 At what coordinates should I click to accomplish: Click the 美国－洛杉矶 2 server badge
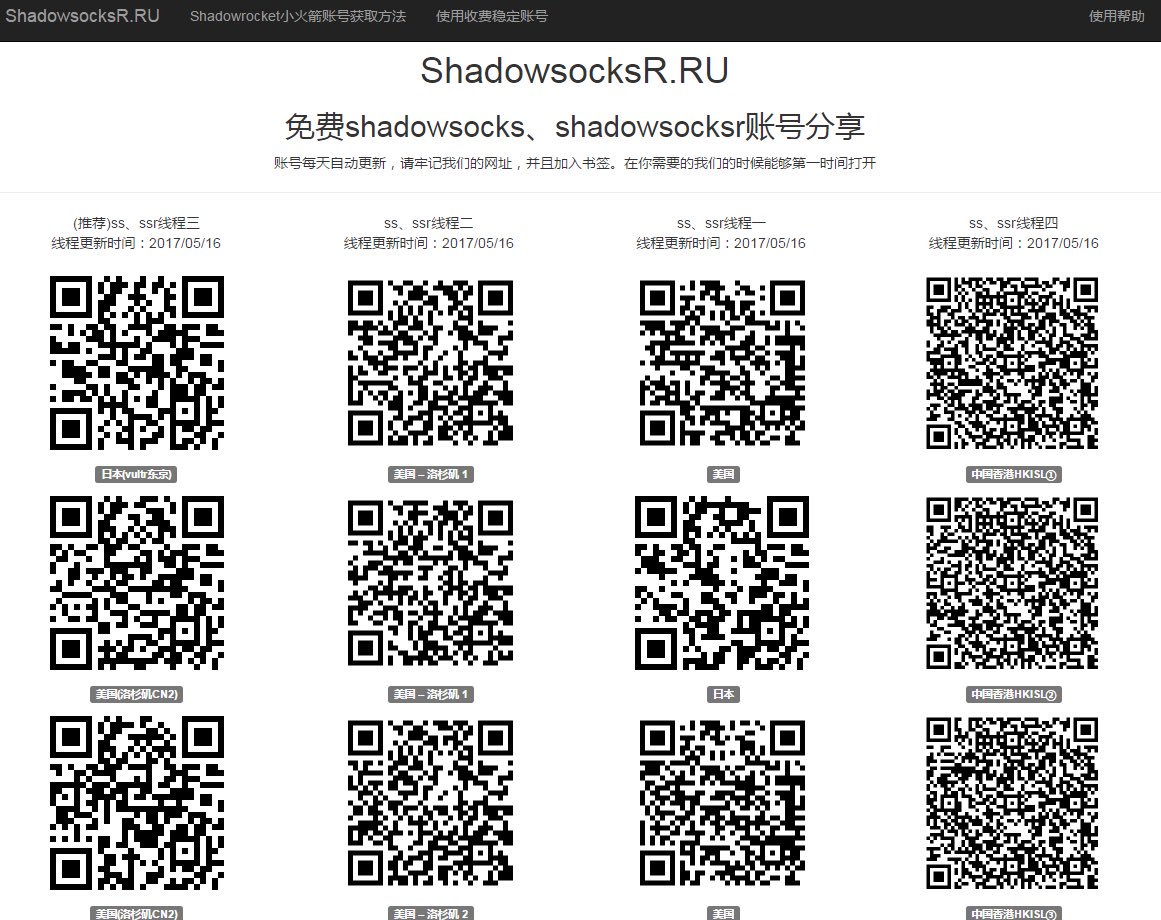(430, 913)
